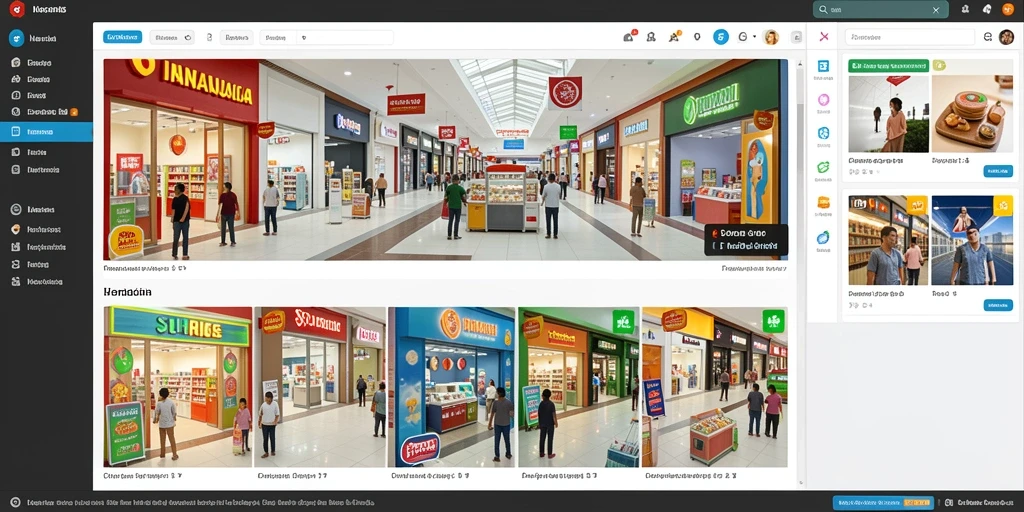Click the blue button in the bottom status bar
1024x512 pixels.
click(883, 503)
